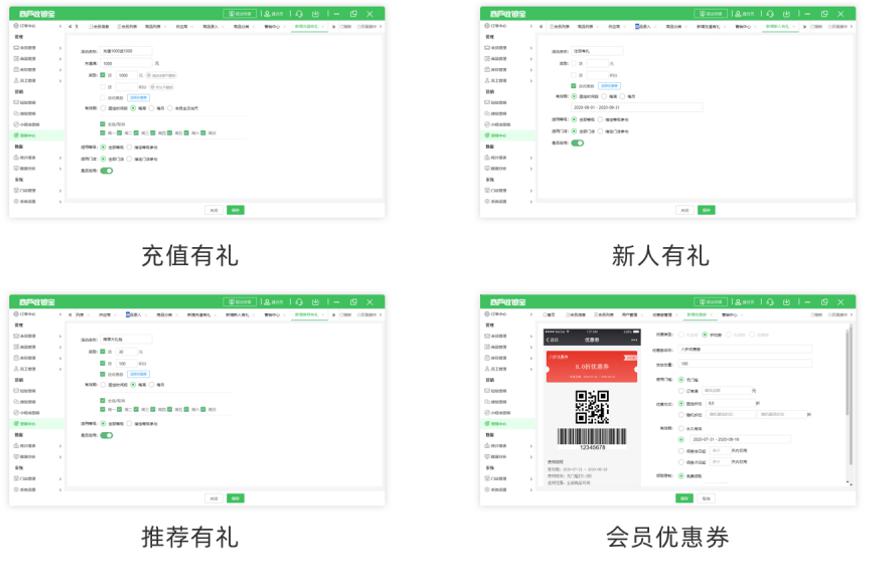873x564 pixels.
Task: Turn off the green switch in 新人有礼 form
Action: 577,143
